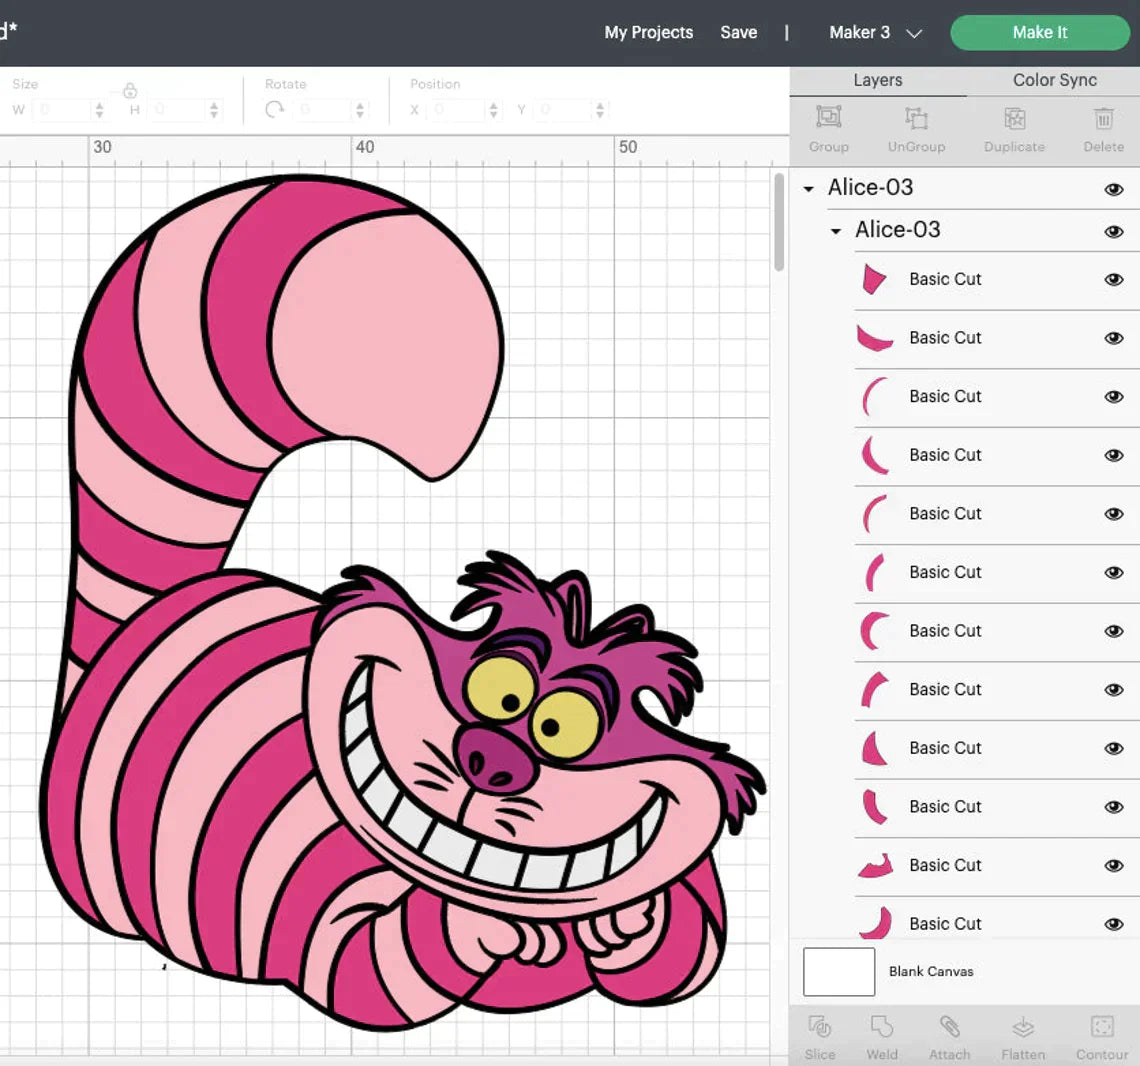Increase width with the W up arrow

100,105
